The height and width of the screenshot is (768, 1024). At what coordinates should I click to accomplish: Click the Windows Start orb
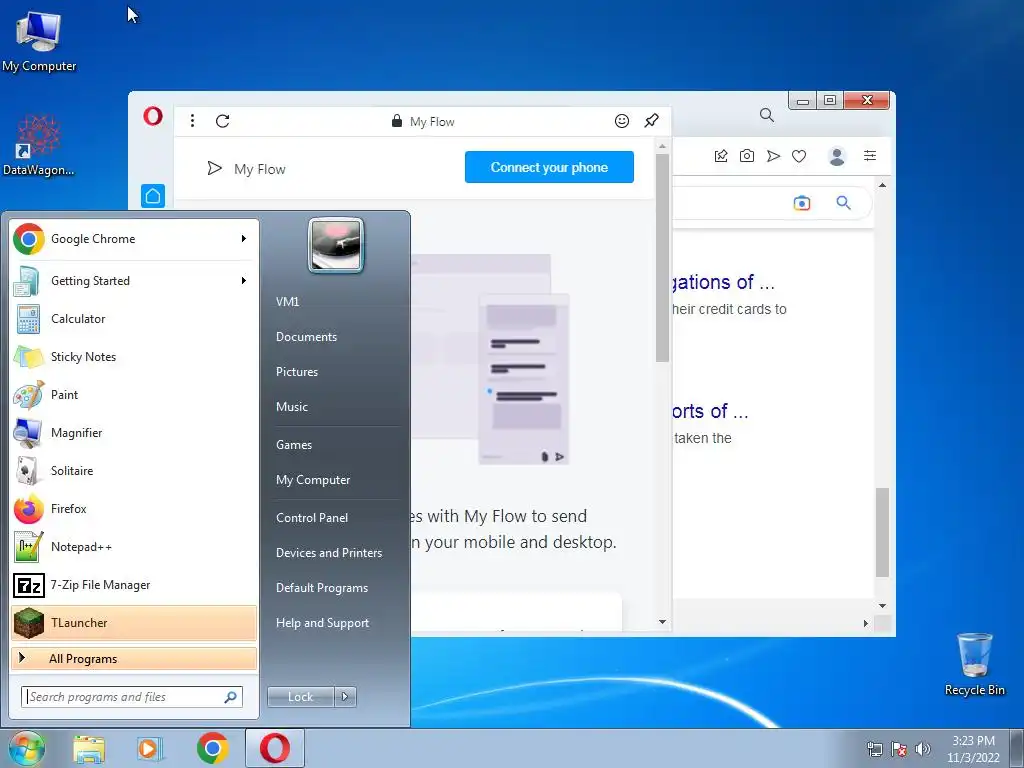27,748
